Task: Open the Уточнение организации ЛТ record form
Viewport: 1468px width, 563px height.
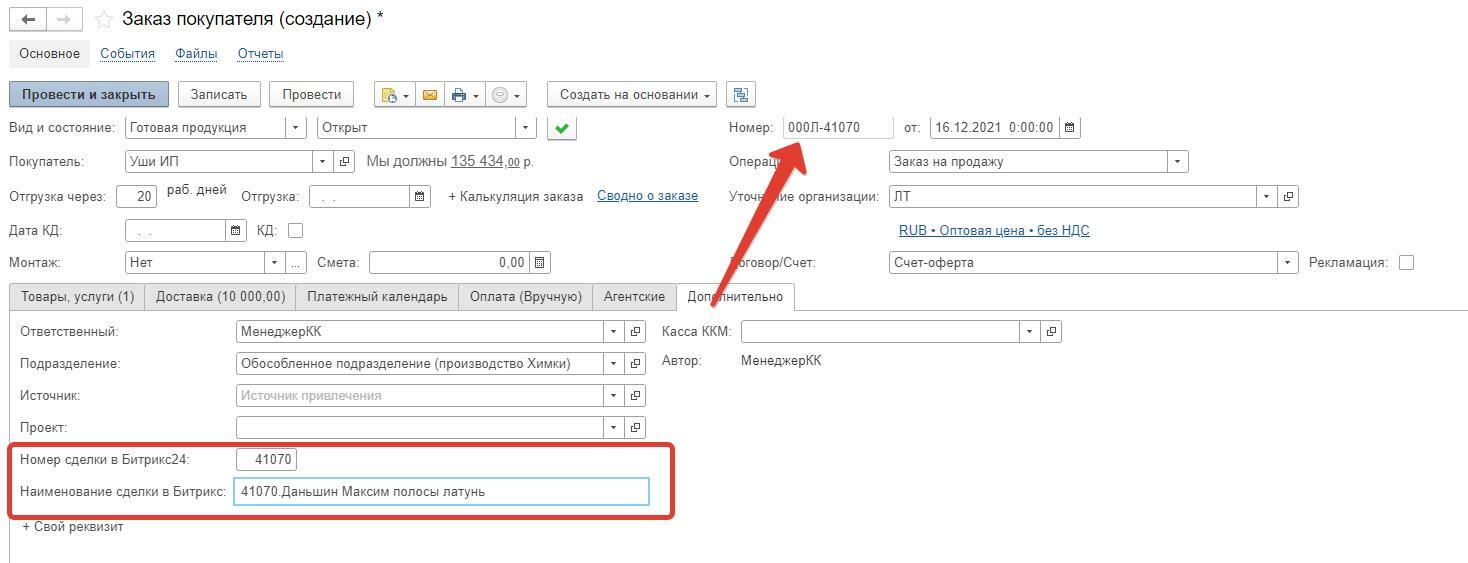Action: point(1288,197)
